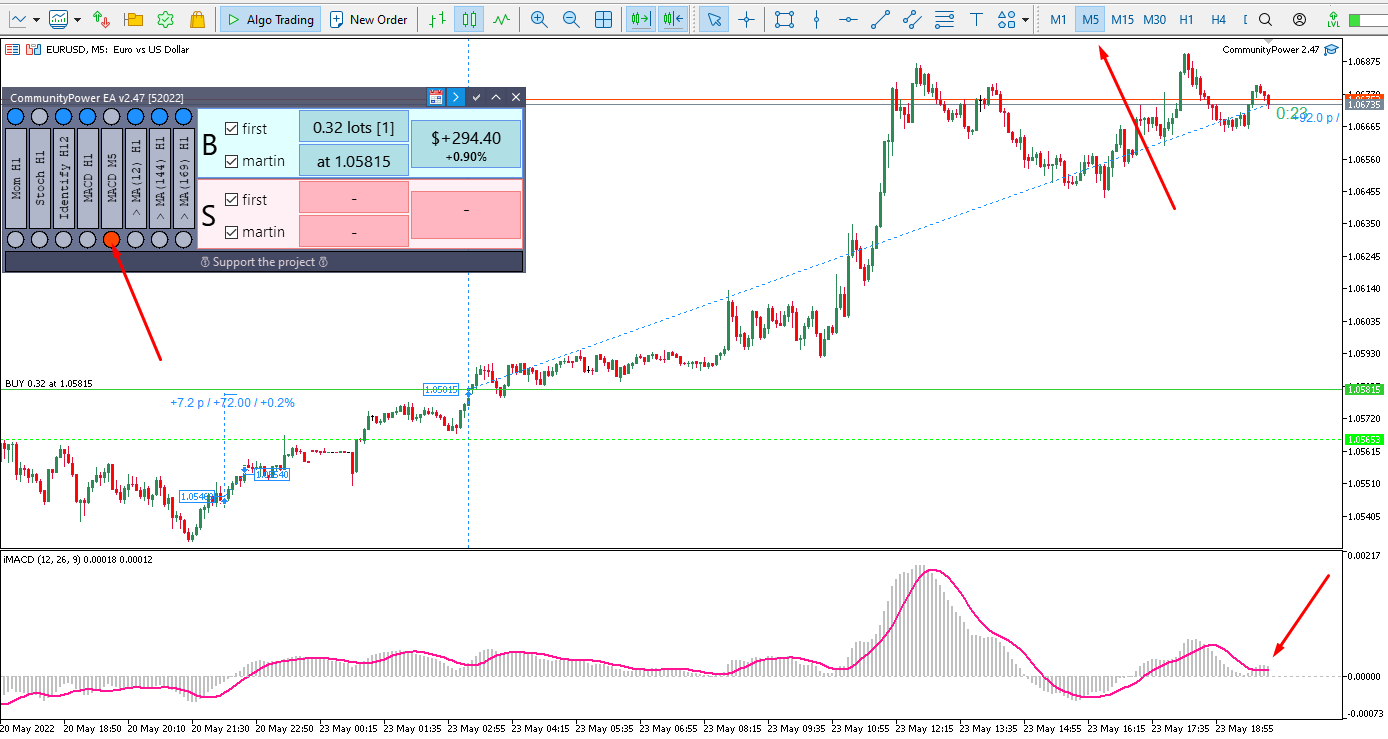Click the 0.32 lots [1] cell
1388x739 pixels.
[354, 127]
